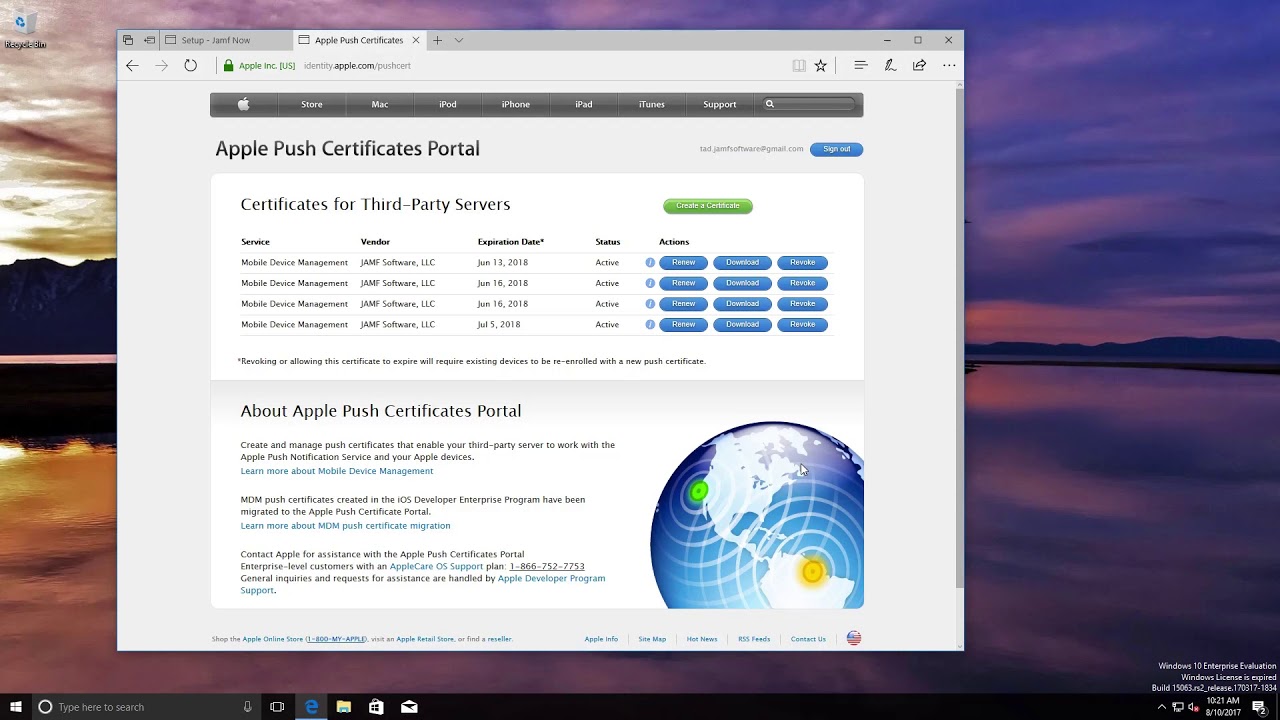The height and width of the screenshot is (720, 1280).
Task: Close the Apple Push Certificates tab
Action: [416, 40]
